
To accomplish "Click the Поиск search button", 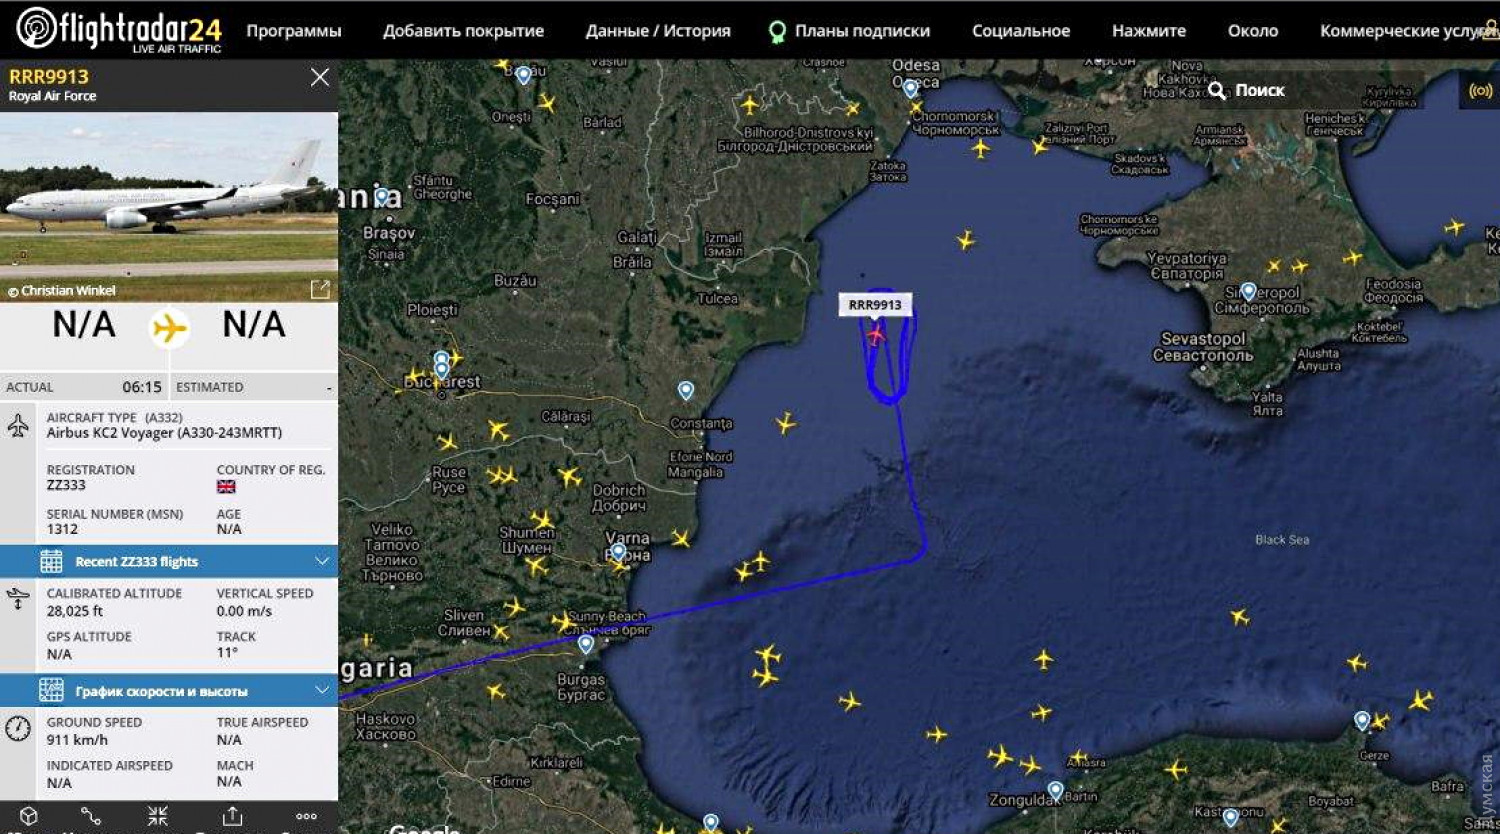I will (x=1247, y=91).
